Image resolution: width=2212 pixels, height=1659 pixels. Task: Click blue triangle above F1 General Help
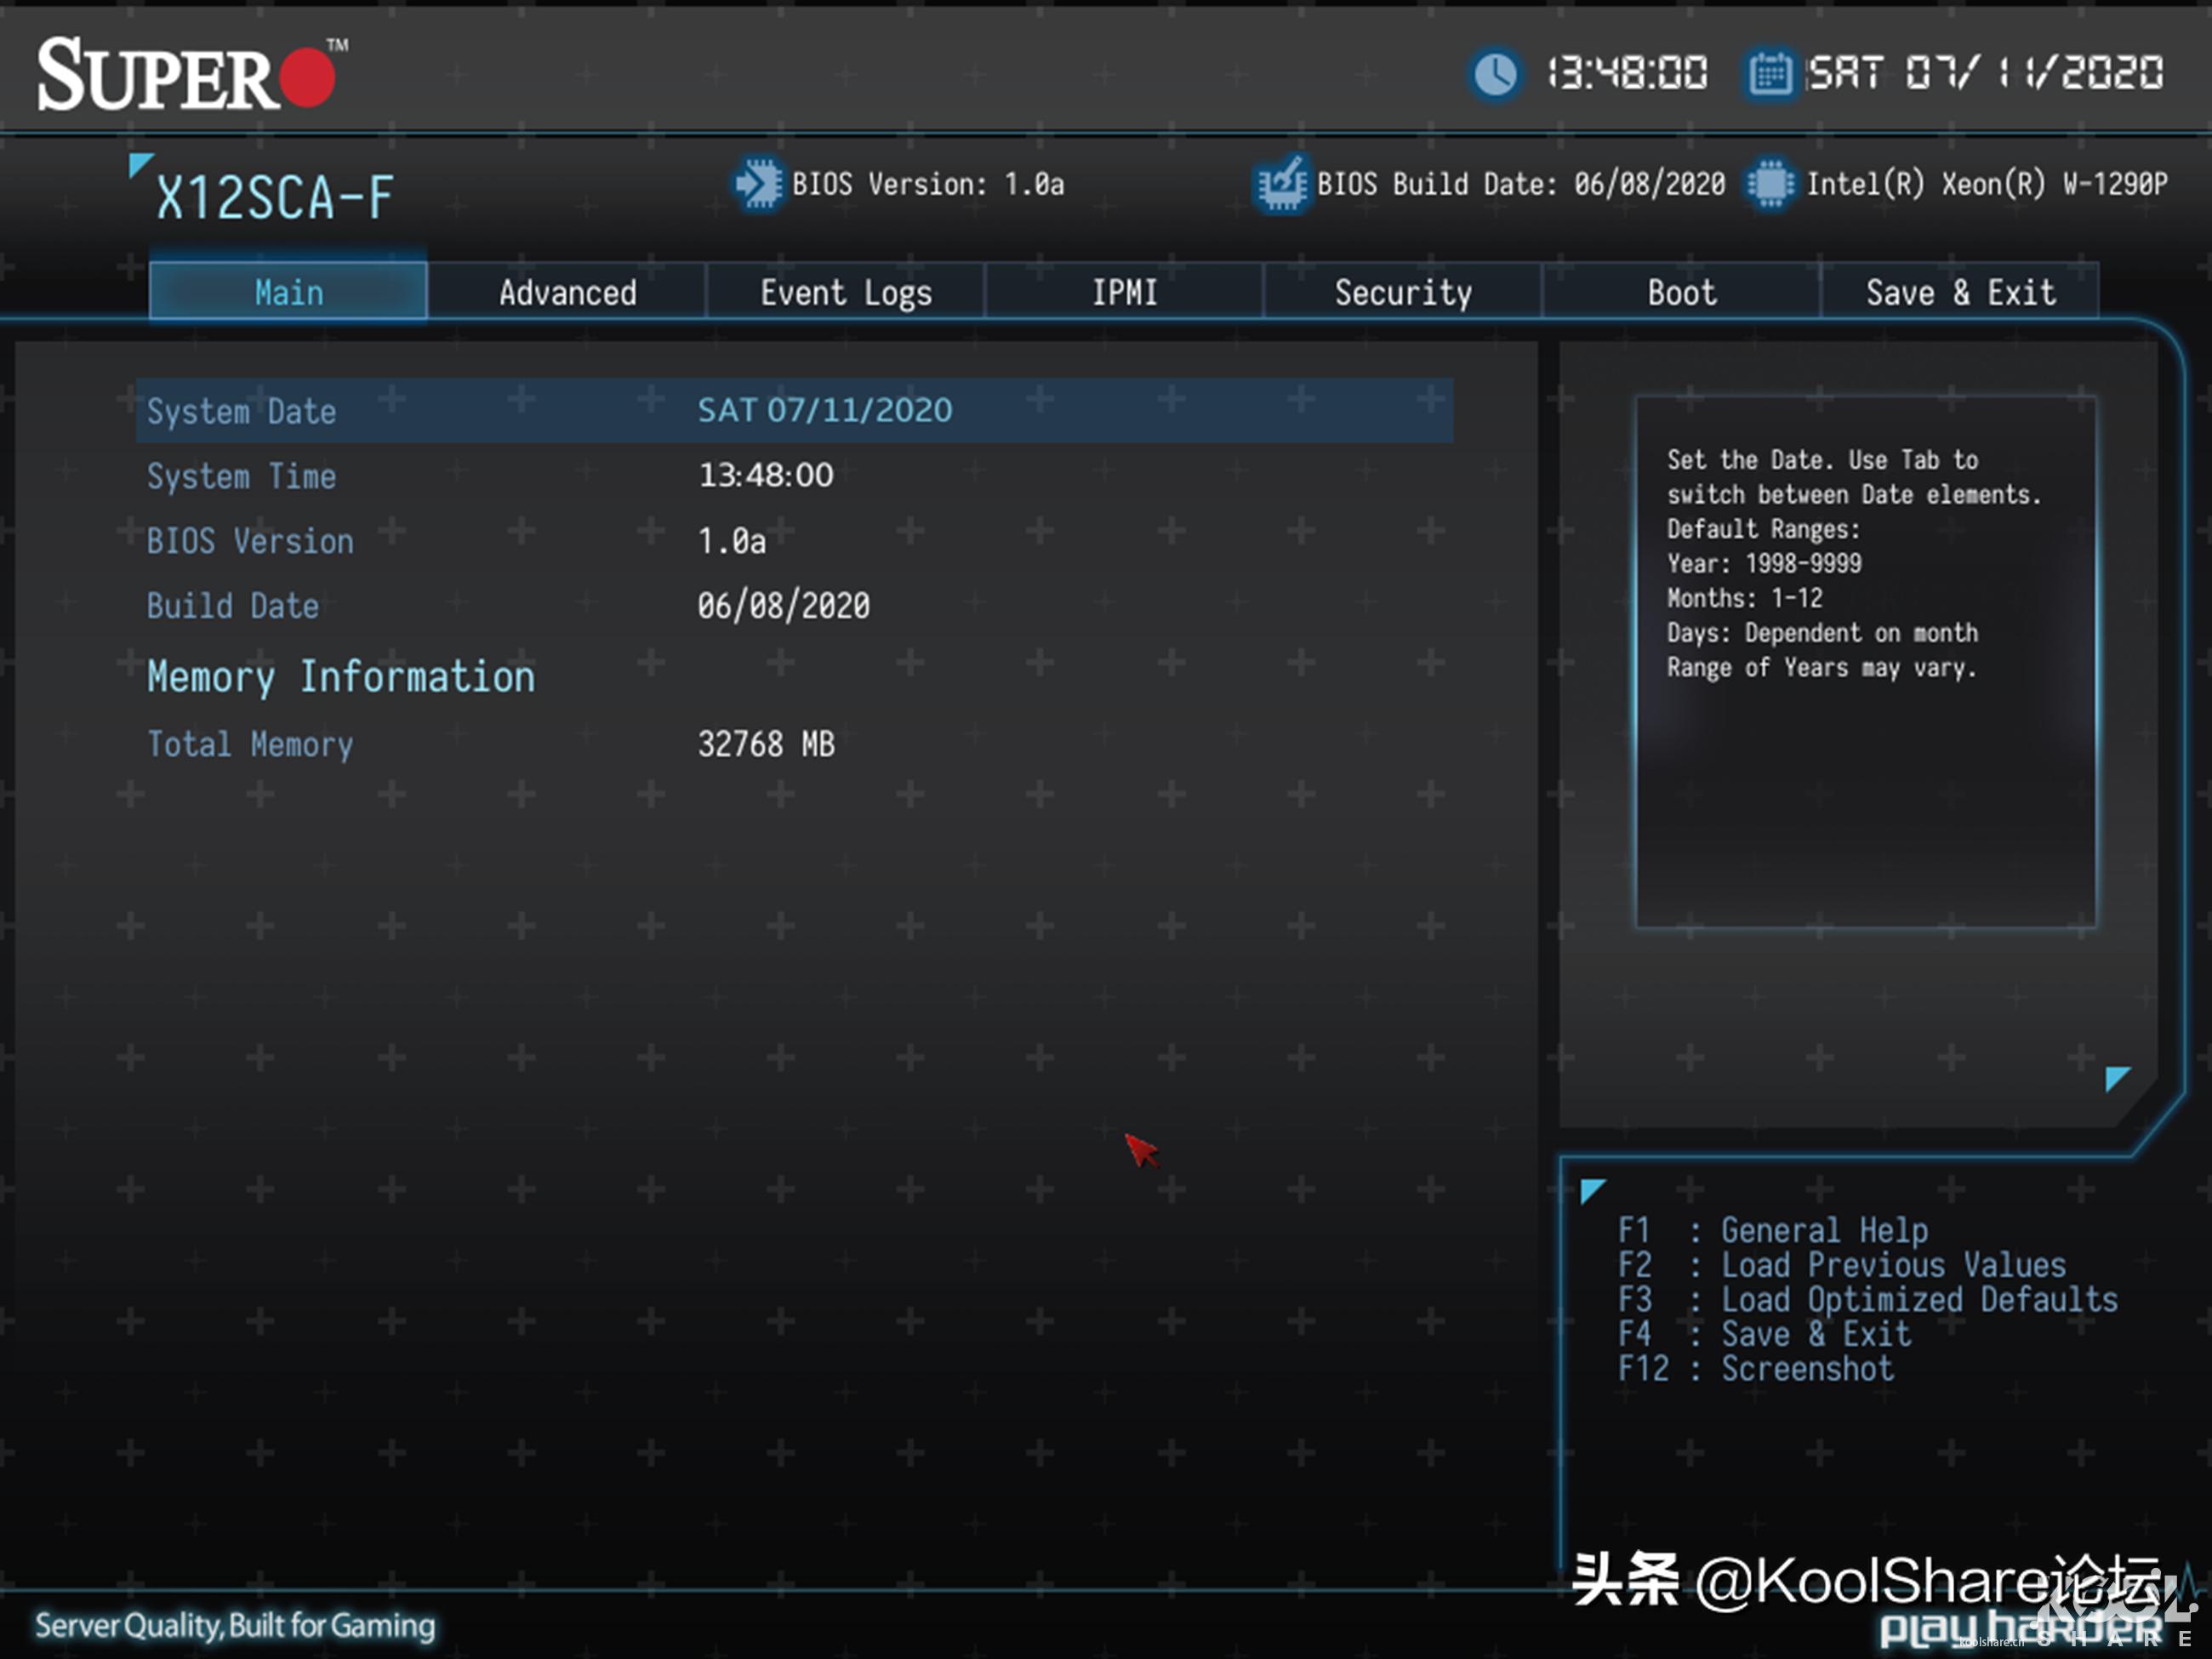(x=1592, y=1190)
